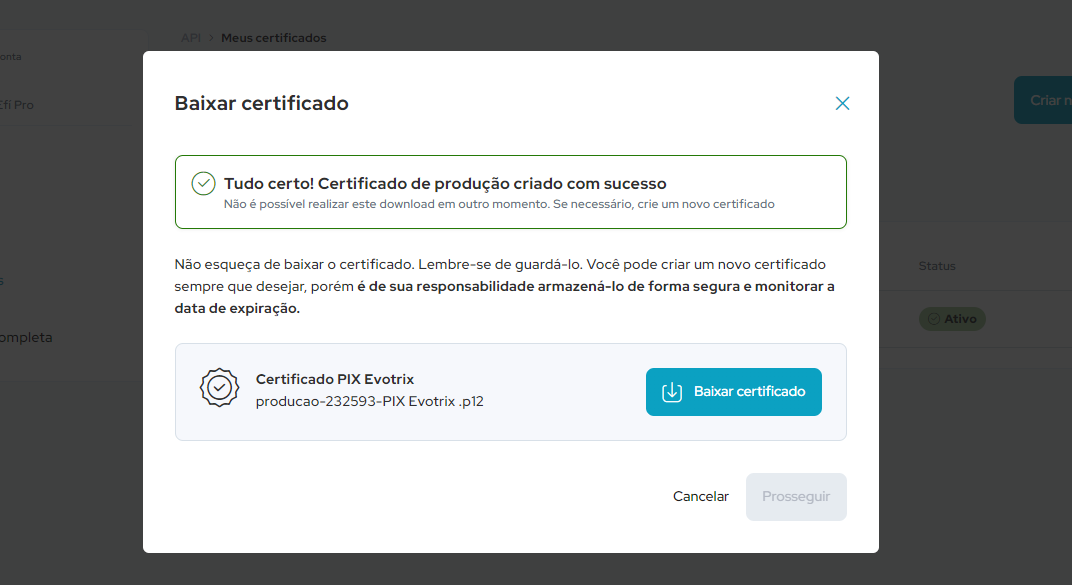Click the Baixar certificado modal title

tap(262, 103)
